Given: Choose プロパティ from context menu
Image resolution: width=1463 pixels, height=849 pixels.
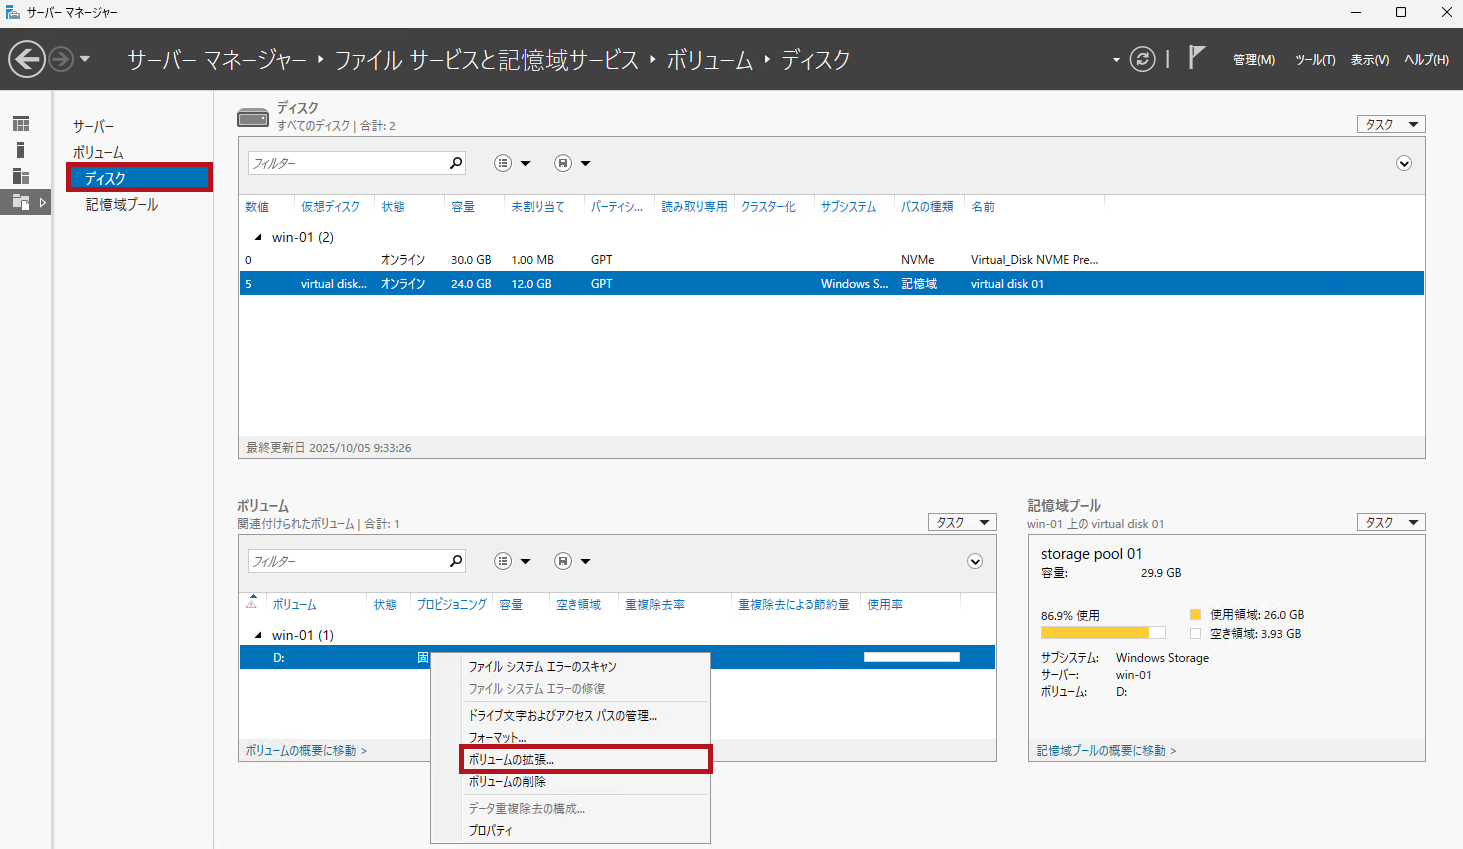Looking at the screenshot, I should point(491,830).
